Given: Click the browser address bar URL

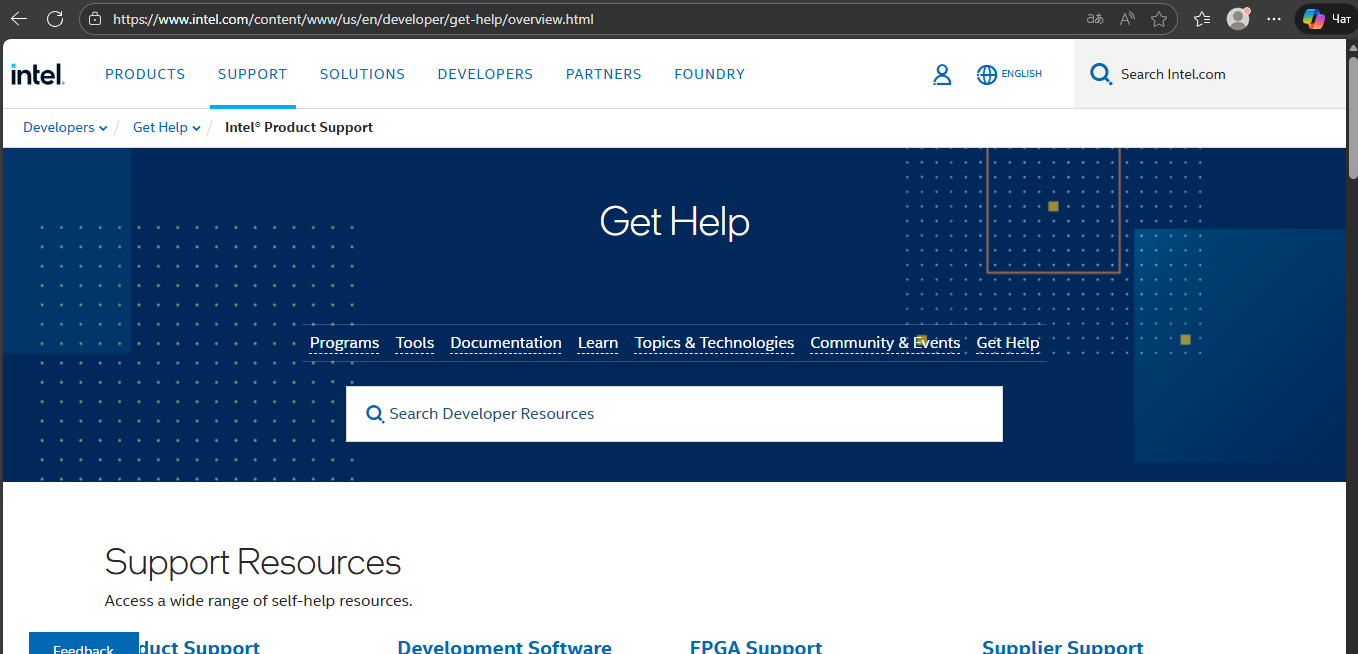Looking at the screenshot, I should coord(353,19).
